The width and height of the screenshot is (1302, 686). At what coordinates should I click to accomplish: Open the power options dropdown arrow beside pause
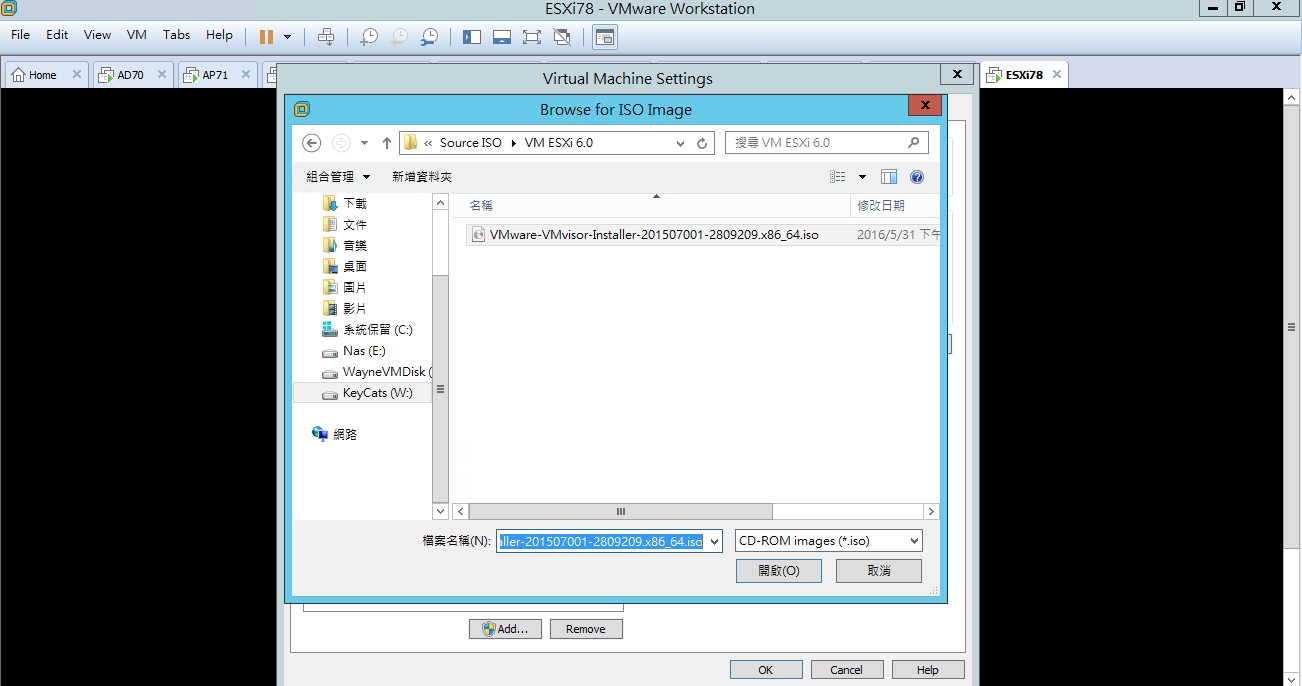287,37
